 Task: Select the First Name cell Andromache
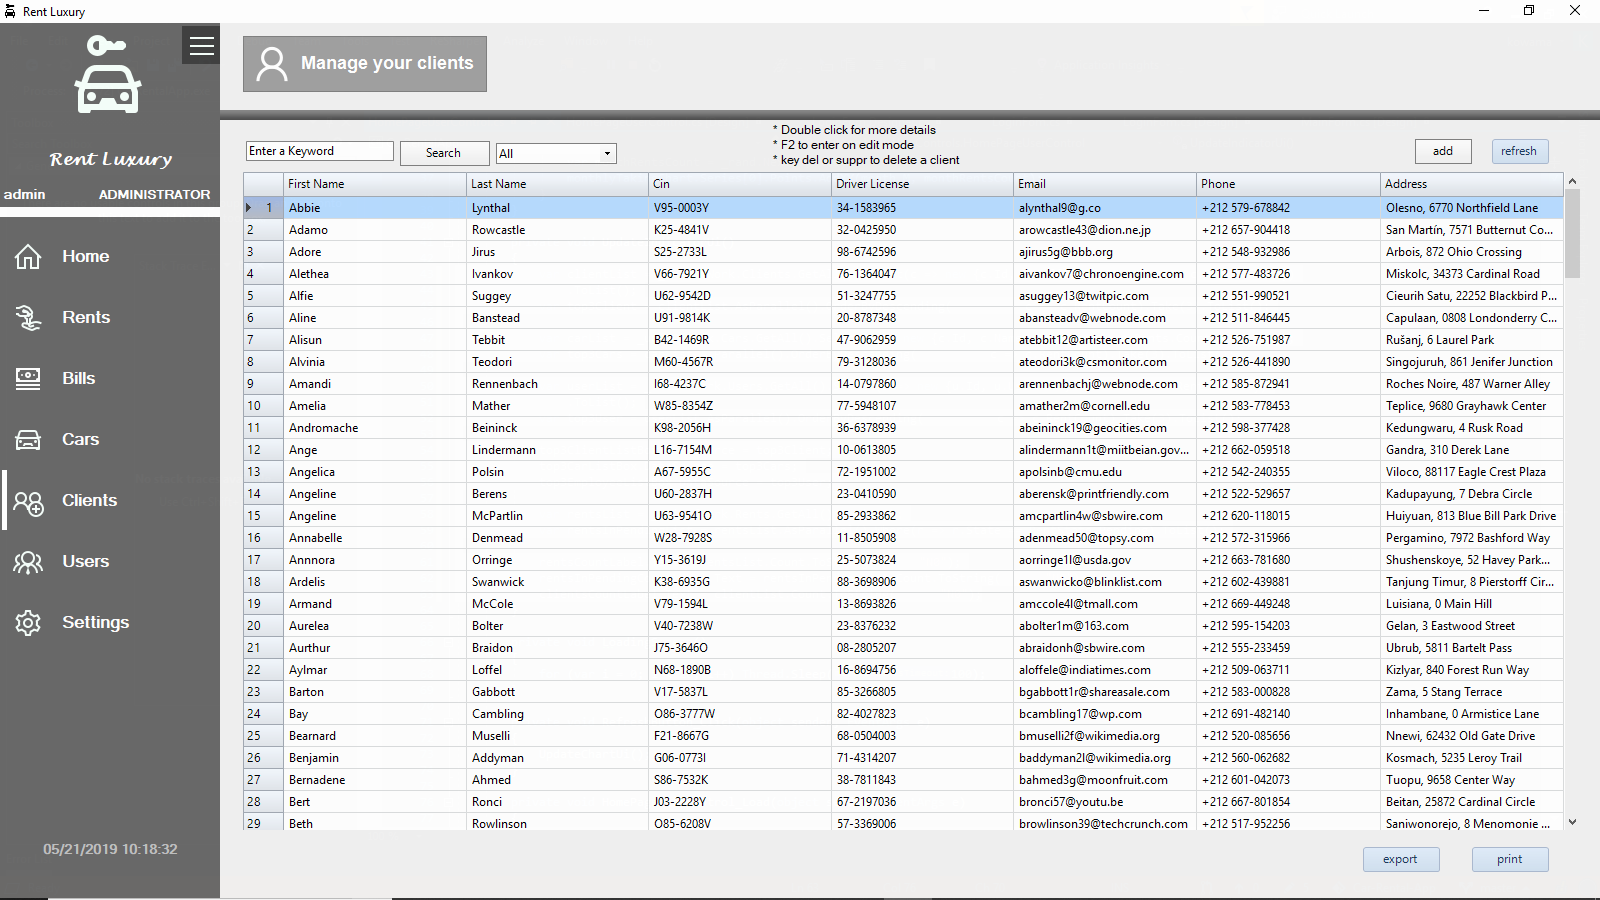374,428
